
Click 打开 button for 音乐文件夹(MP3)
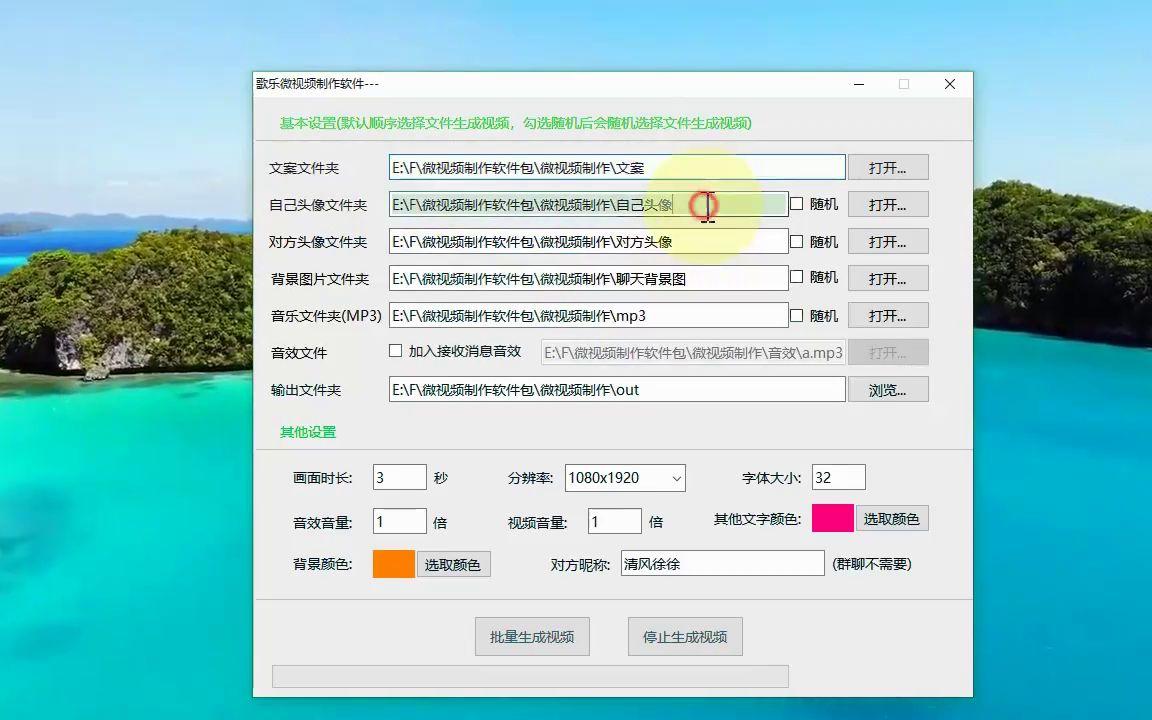pyautogui.click(x=888, y=316)
